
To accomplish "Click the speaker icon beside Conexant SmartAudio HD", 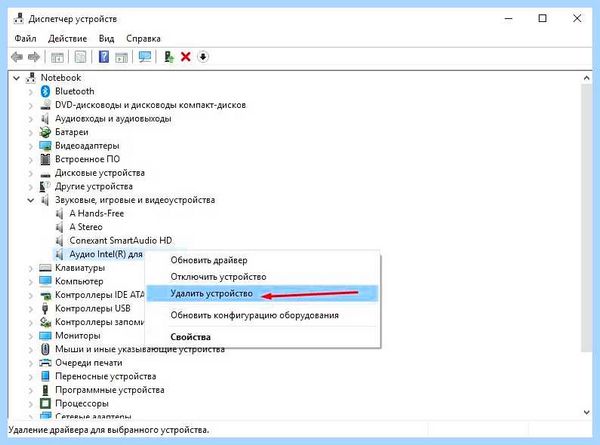I will click(x=60, y=241).
